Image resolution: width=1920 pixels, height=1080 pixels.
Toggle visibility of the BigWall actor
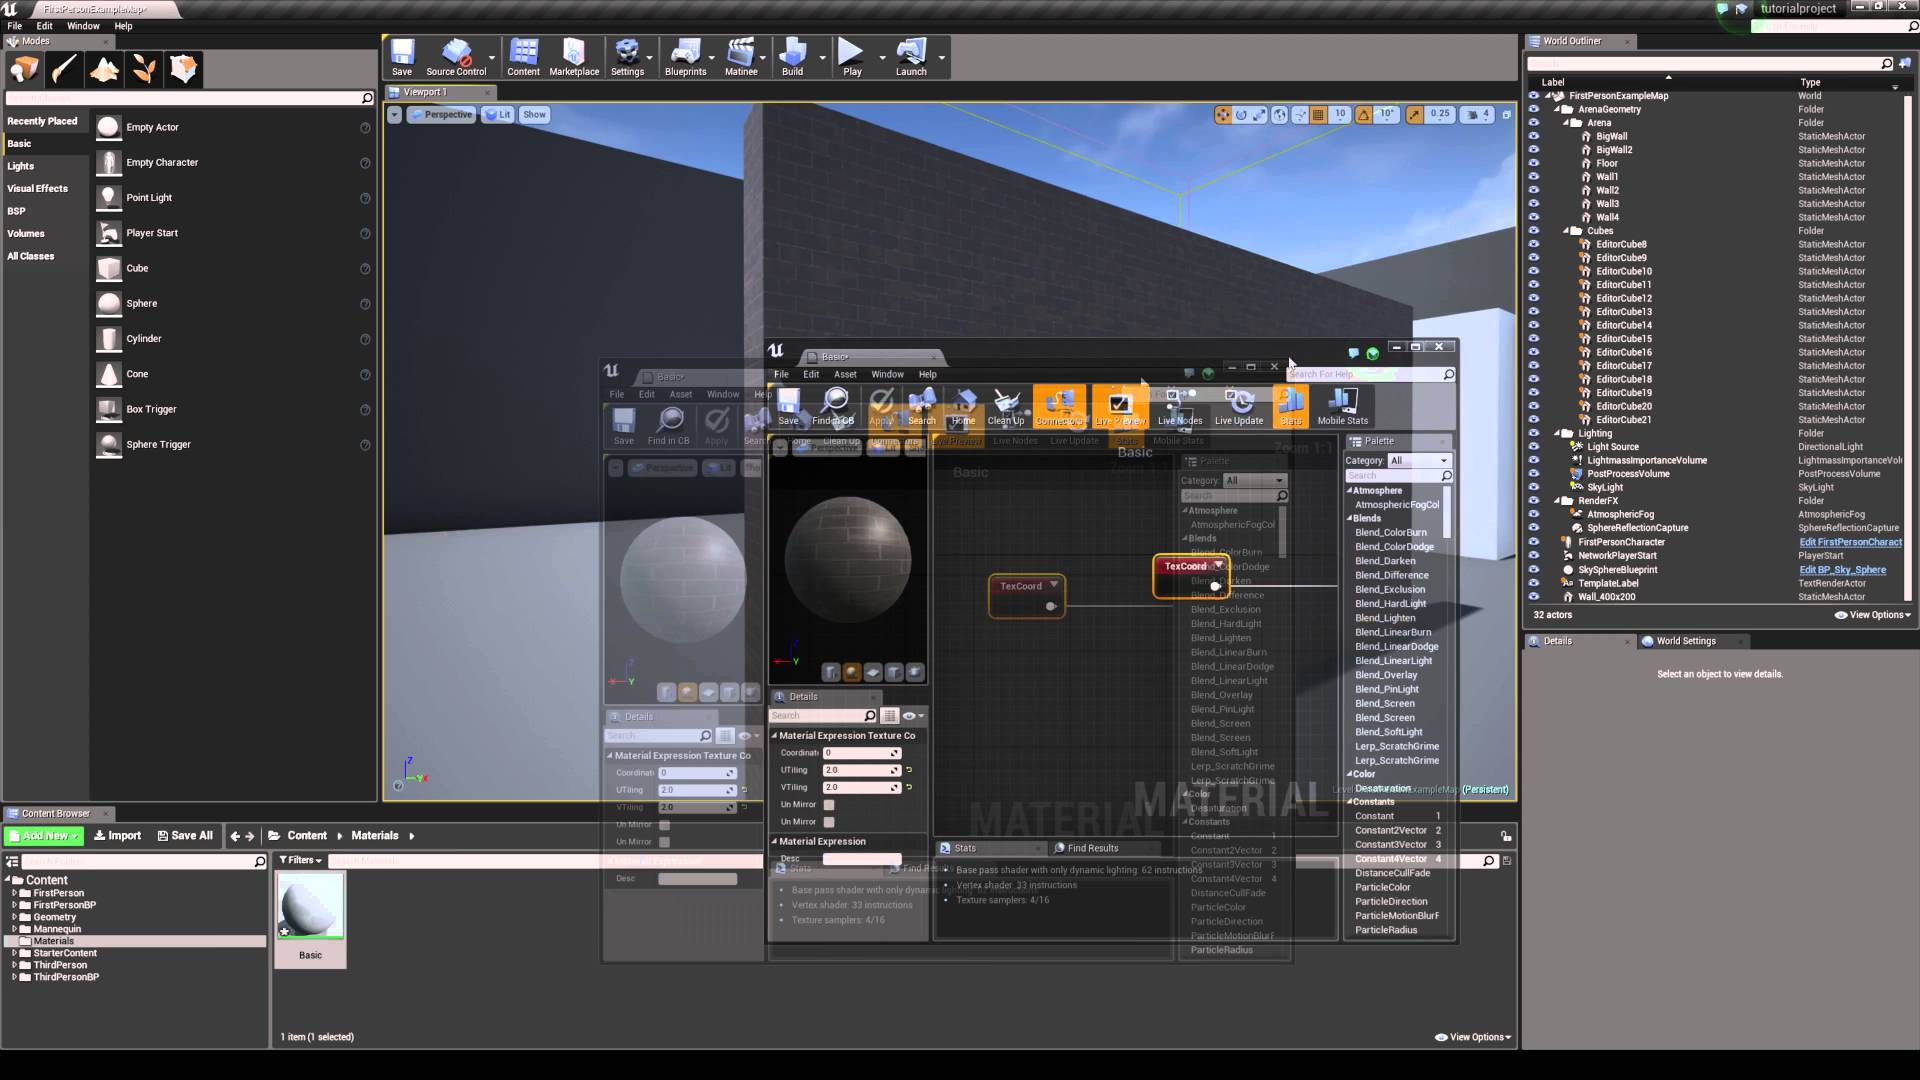click(x=1536, y=136)
